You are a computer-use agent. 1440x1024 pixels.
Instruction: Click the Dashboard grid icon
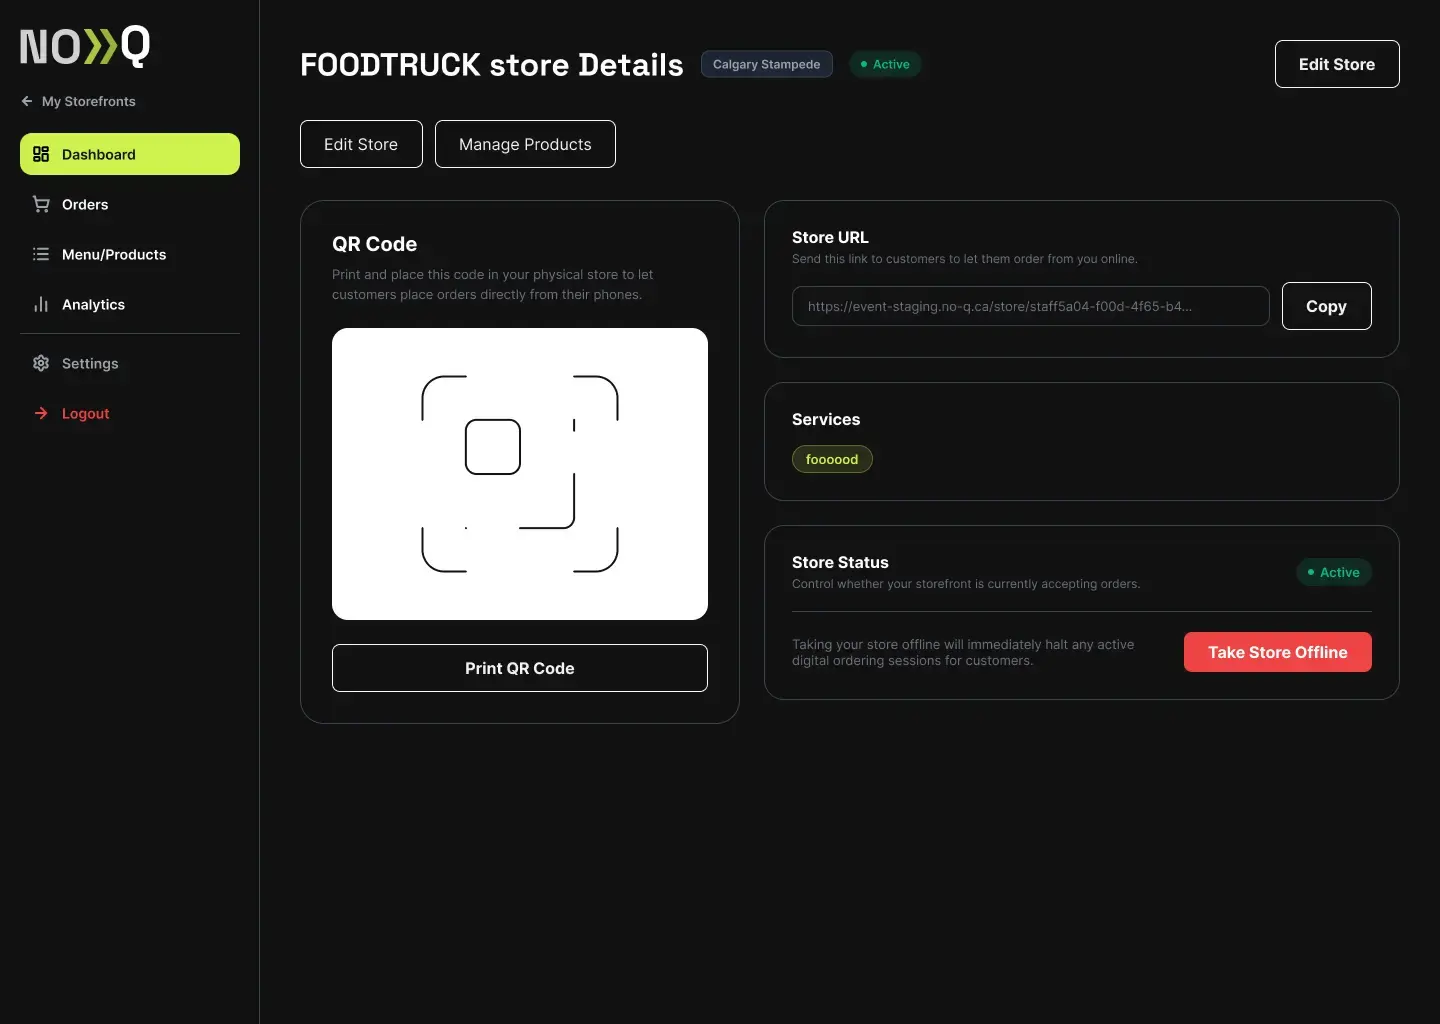(x=41, y=154)
